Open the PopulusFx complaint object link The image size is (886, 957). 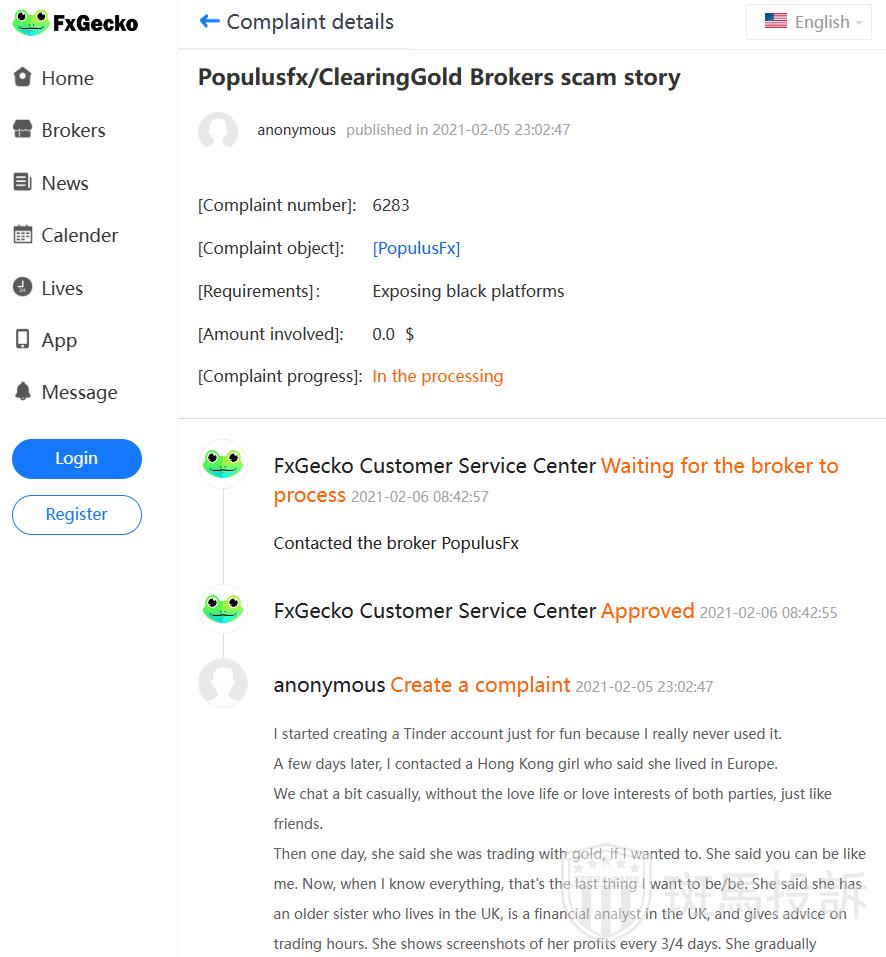pos(416,248)
